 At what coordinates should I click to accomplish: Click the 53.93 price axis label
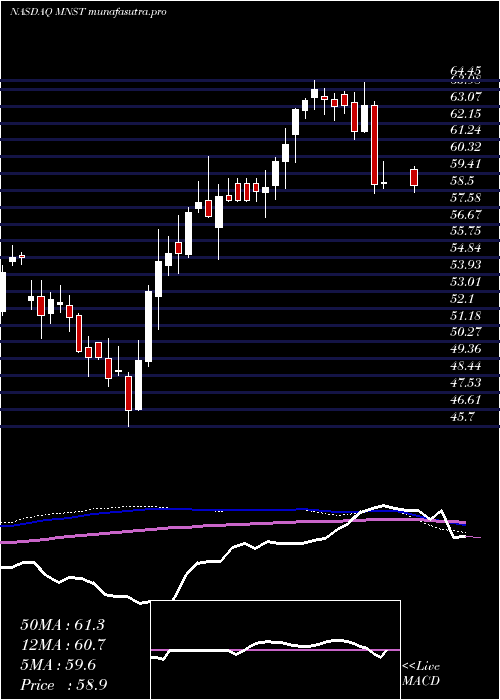point(466,265)
